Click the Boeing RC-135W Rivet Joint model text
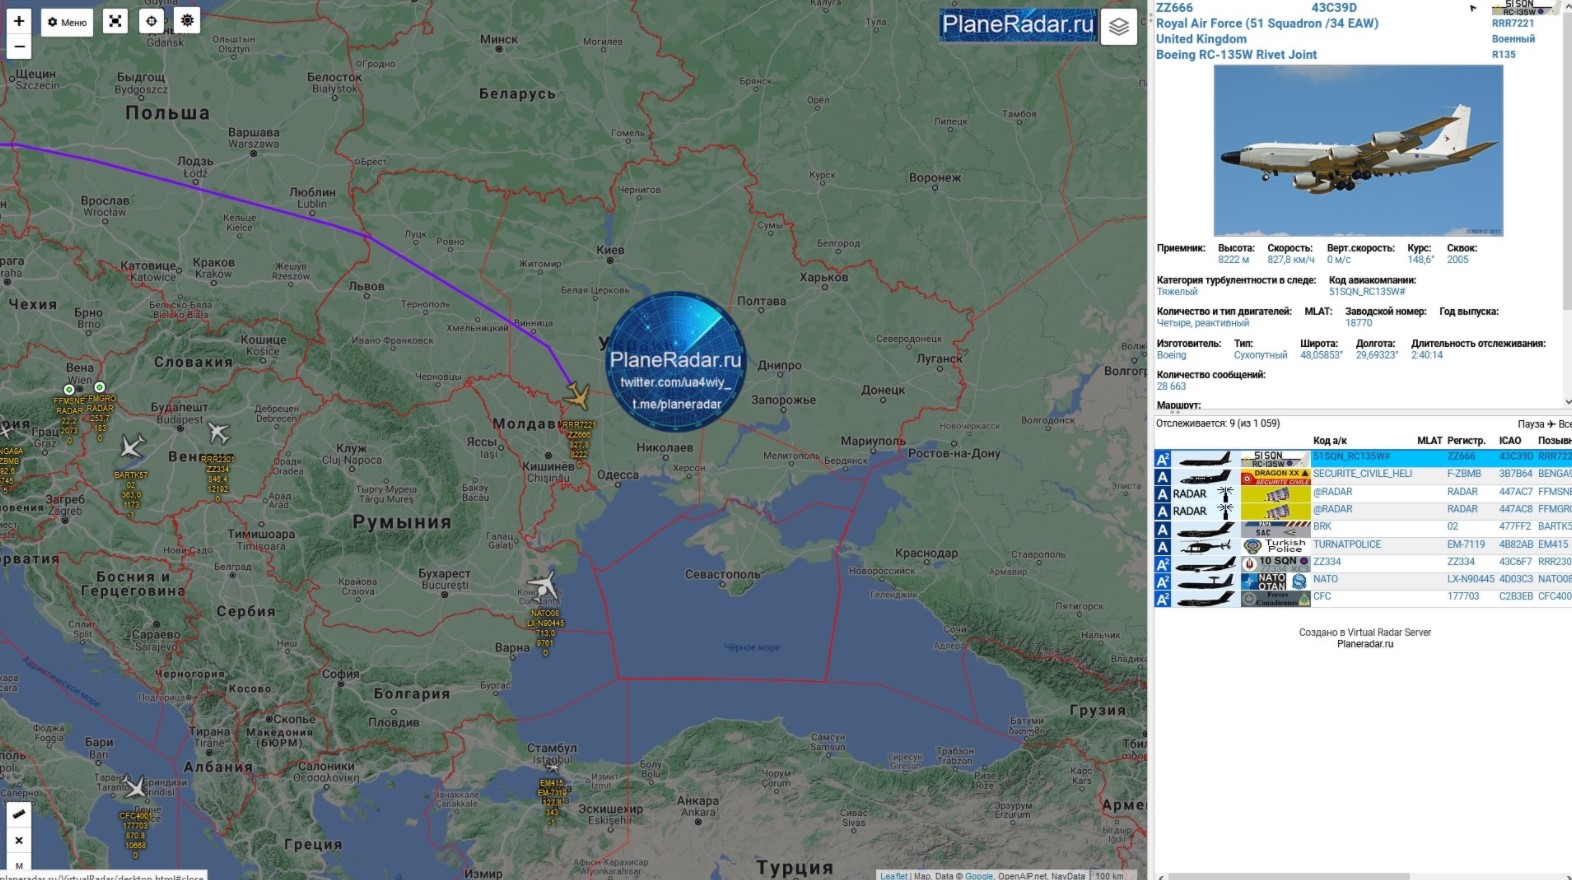Viewport: 1572px width, 880px height. coord(1236,55)
